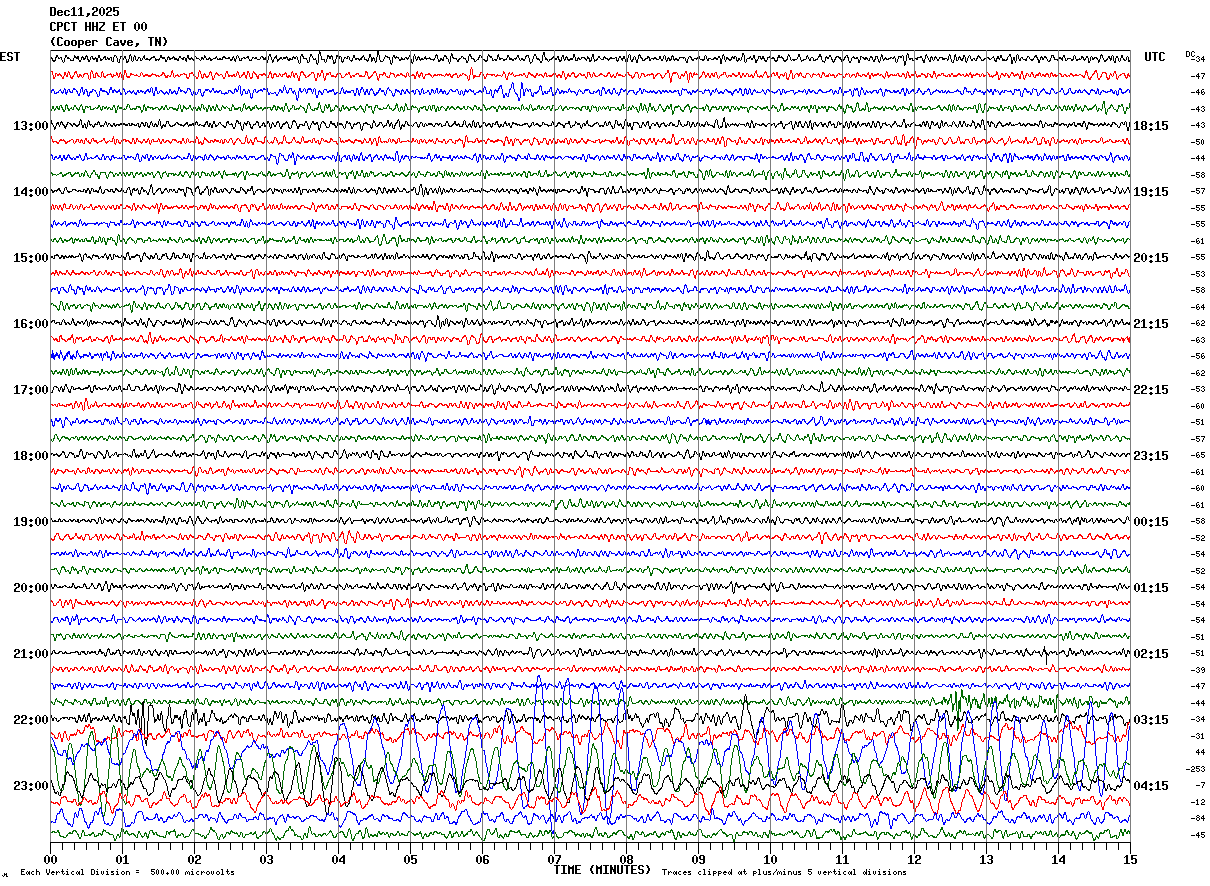Click minute tick label 11 on axis
The width and height of the screenshot is (1210, 886).
842,859
